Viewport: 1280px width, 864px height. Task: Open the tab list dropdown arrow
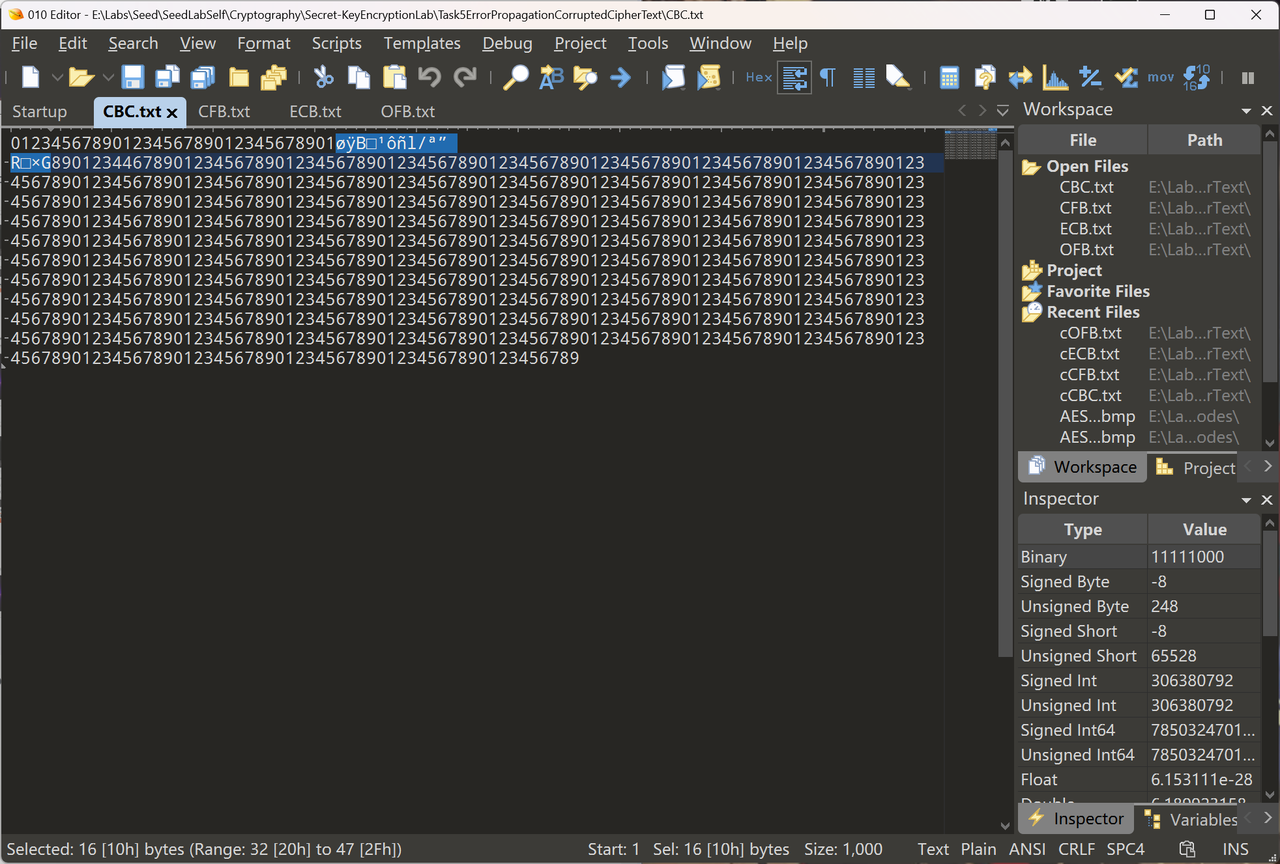pos(1003,111)
